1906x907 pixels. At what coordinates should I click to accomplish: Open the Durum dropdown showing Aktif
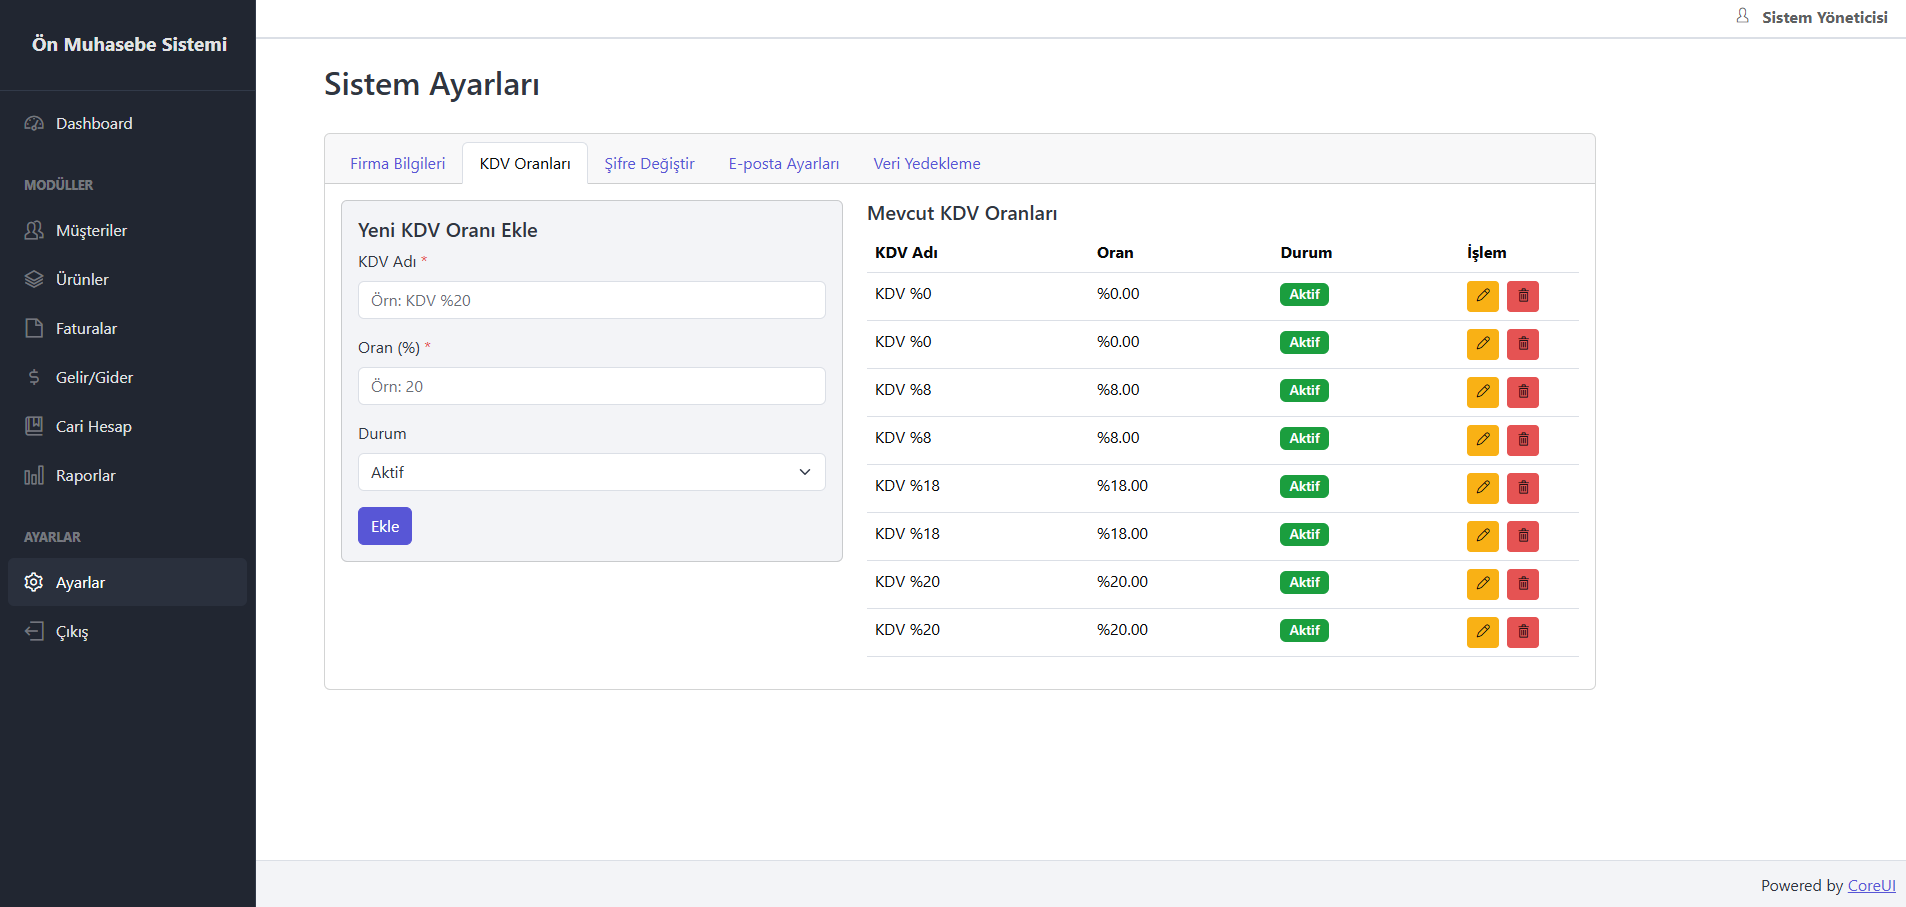(x=592, y=472)
